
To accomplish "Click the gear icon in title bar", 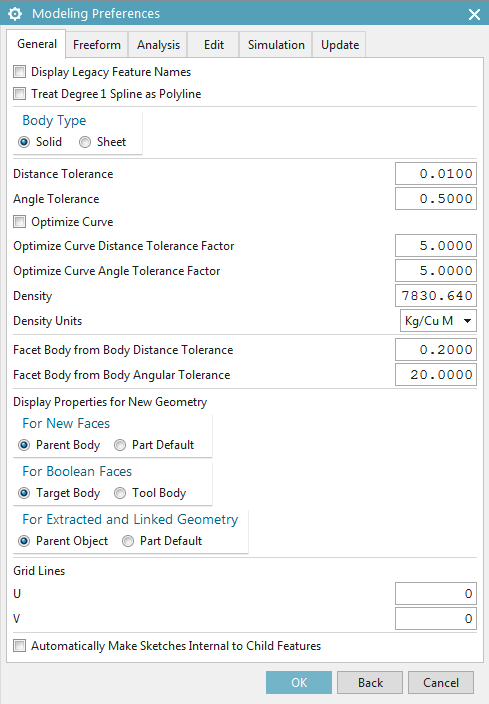I will (x=15, y=13).
